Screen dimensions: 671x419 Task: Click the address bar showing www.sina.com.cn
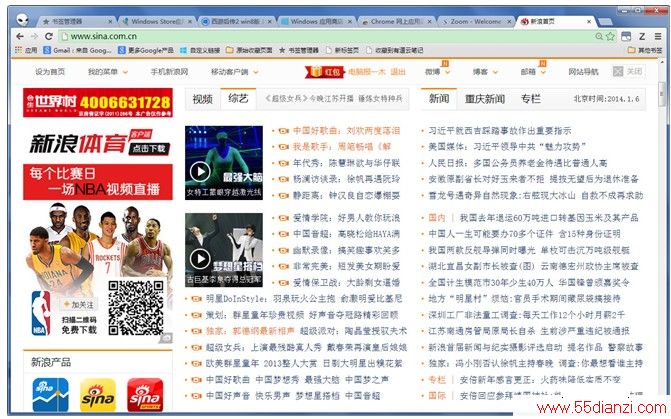(325, 36)
